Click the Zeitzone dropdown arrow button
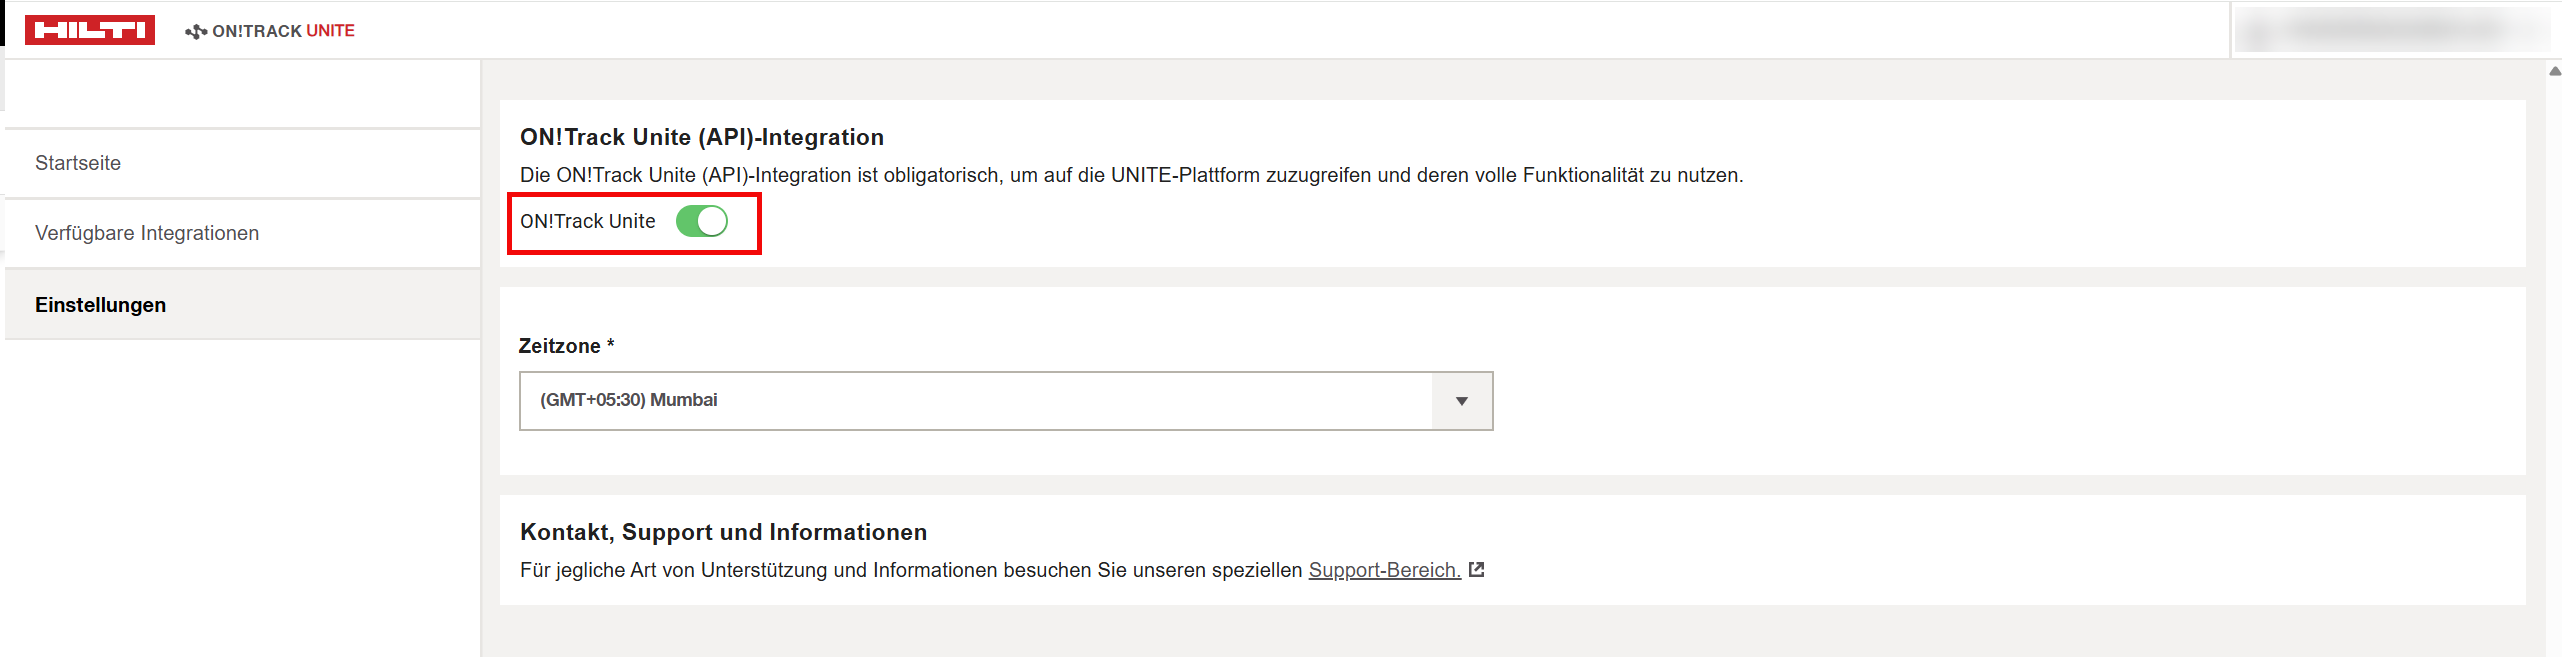2562x657 pixels. [x=1461, y=401]
